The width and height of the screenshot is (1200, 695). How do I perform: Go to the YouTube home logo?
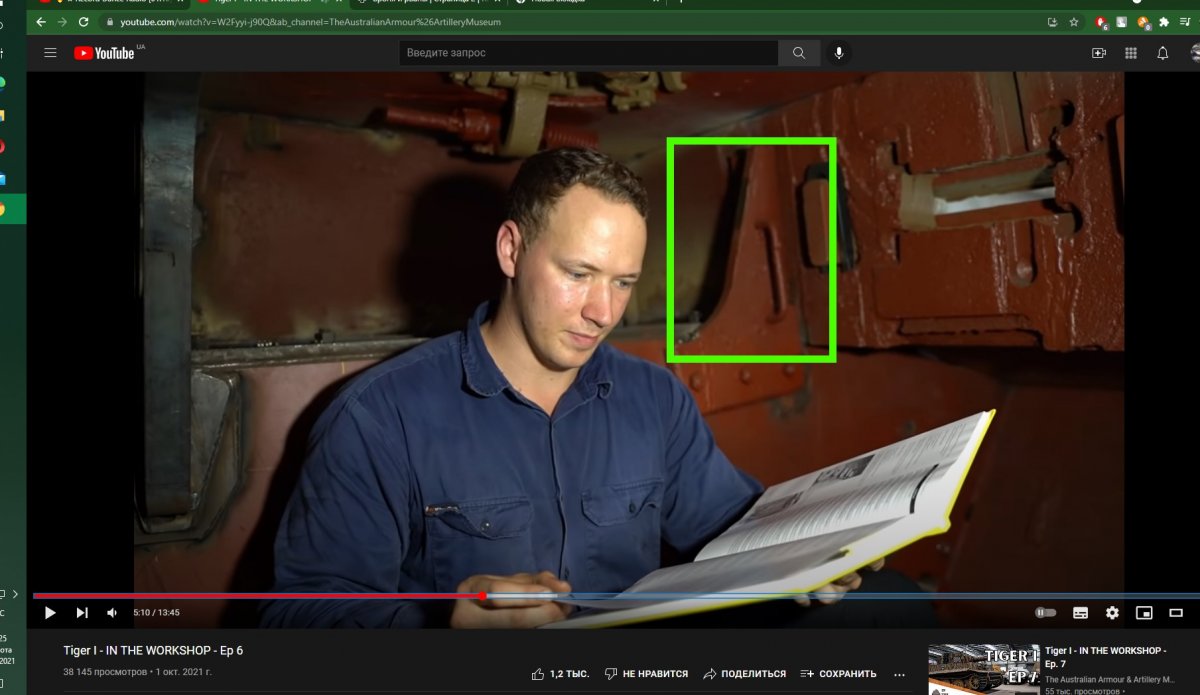105,53
